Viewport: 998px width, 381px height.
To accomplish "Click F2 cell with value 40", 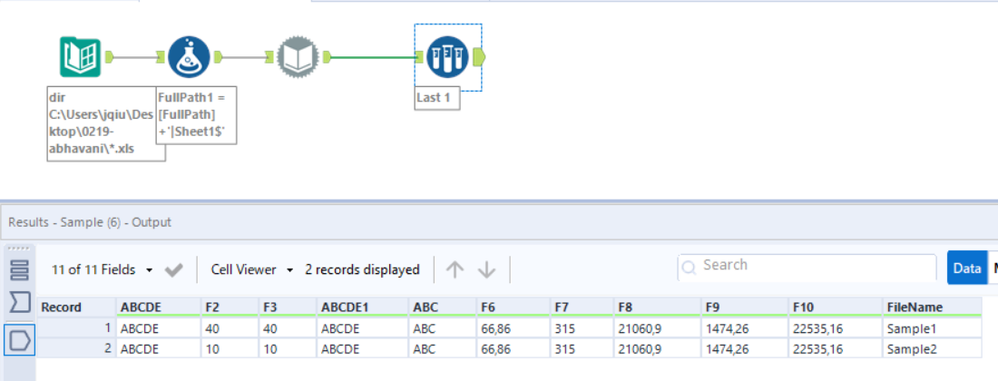I will [x=229, y=329].
